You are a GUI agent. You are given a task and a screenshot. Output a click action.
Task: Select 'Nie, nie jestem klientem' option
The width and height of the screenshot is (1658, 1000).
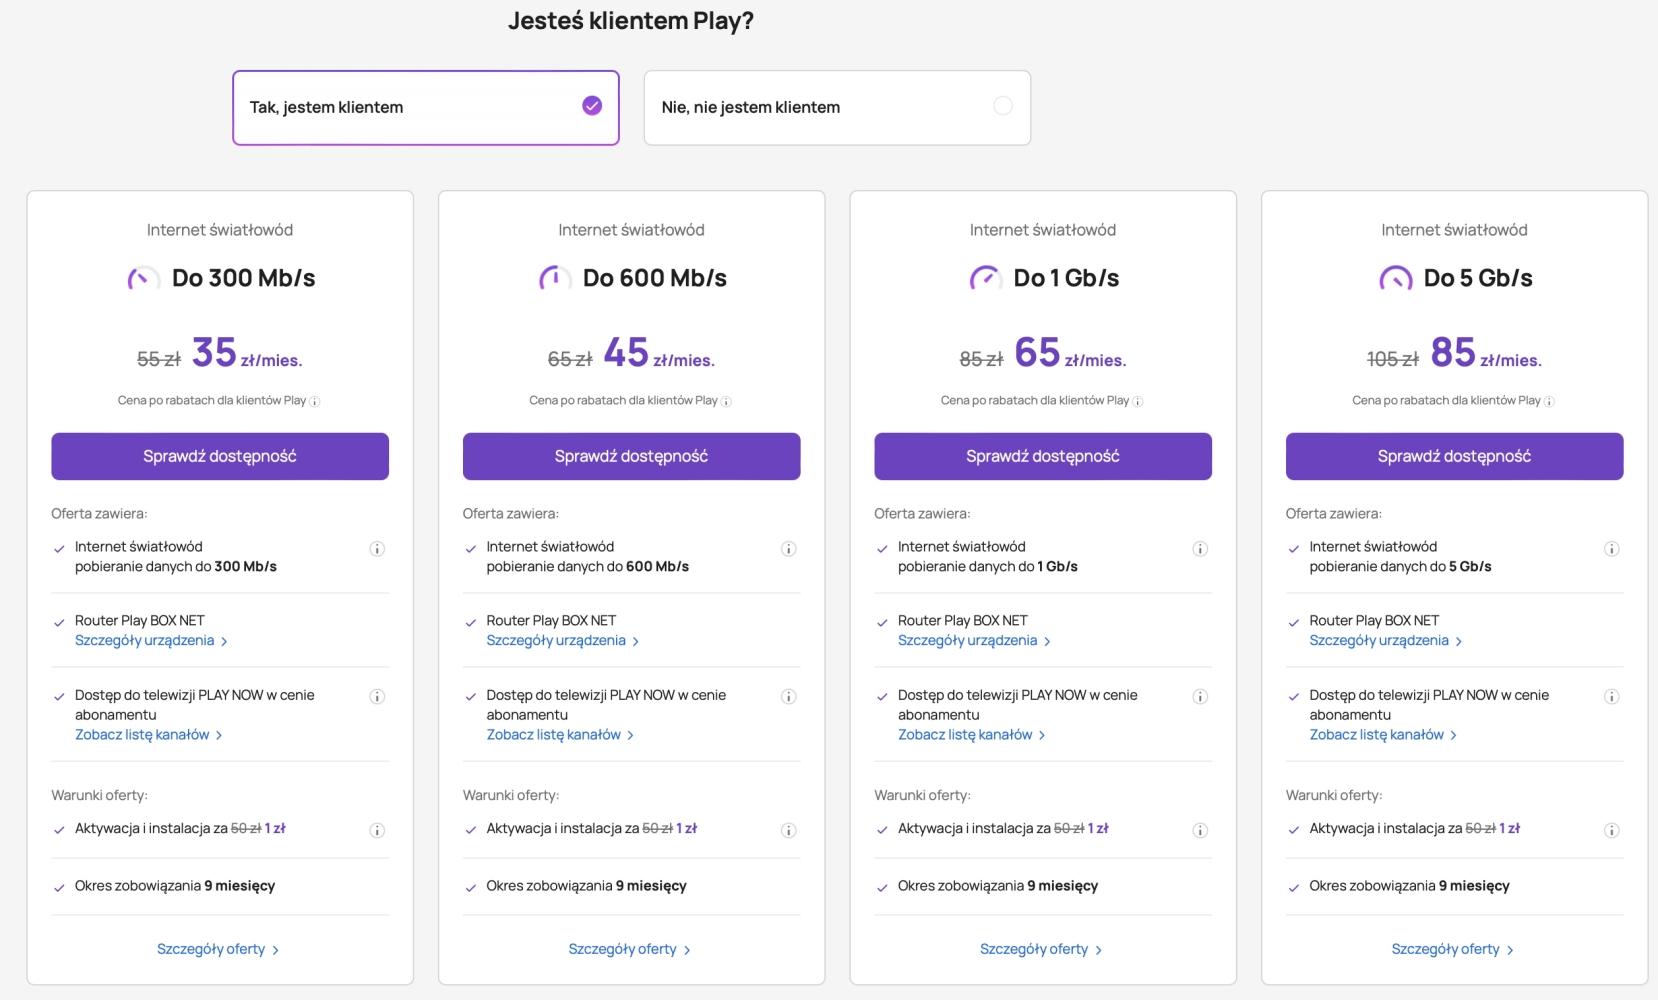click(x=837, y=108)
